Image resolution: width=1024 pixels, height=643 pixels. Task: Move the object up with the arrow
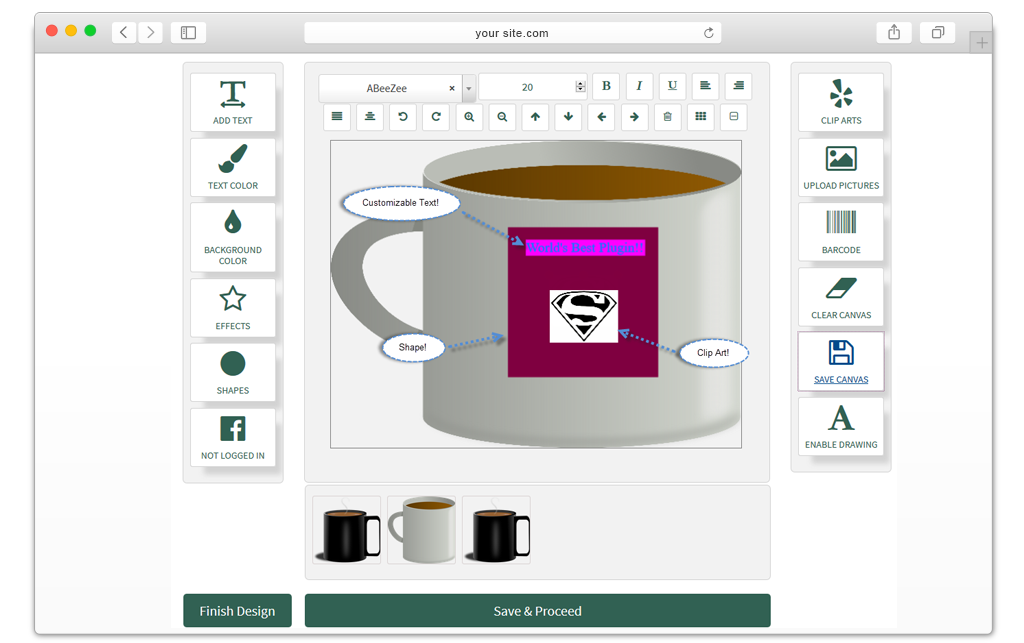[536, 116]
